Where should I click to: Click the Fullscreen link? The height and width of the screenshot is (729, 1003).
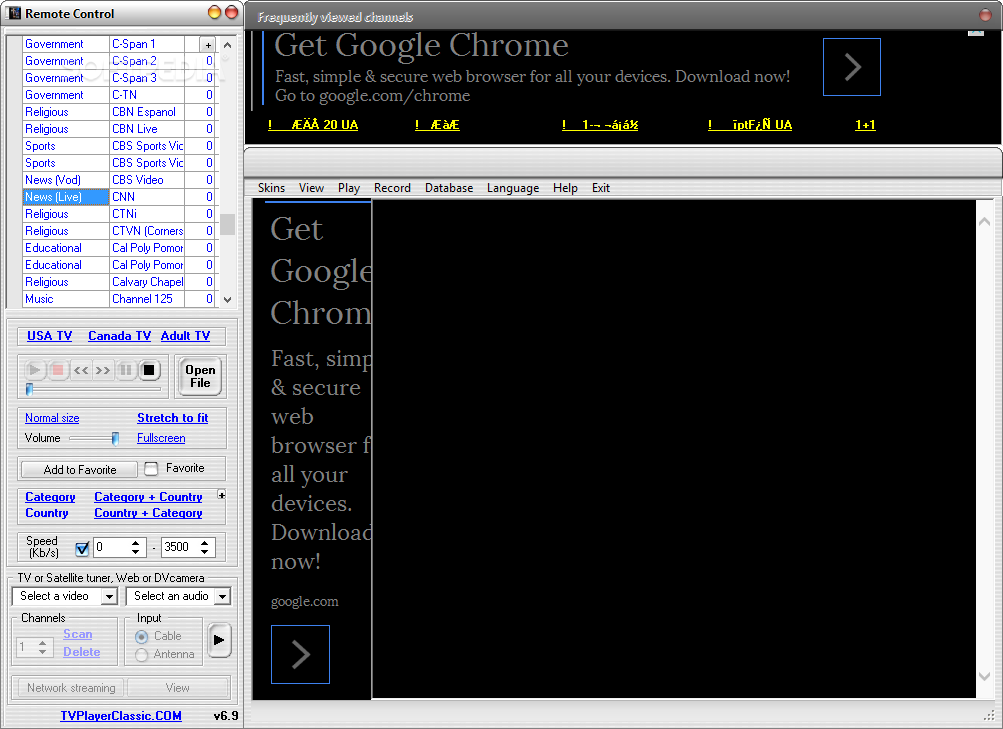coord(161,438)
